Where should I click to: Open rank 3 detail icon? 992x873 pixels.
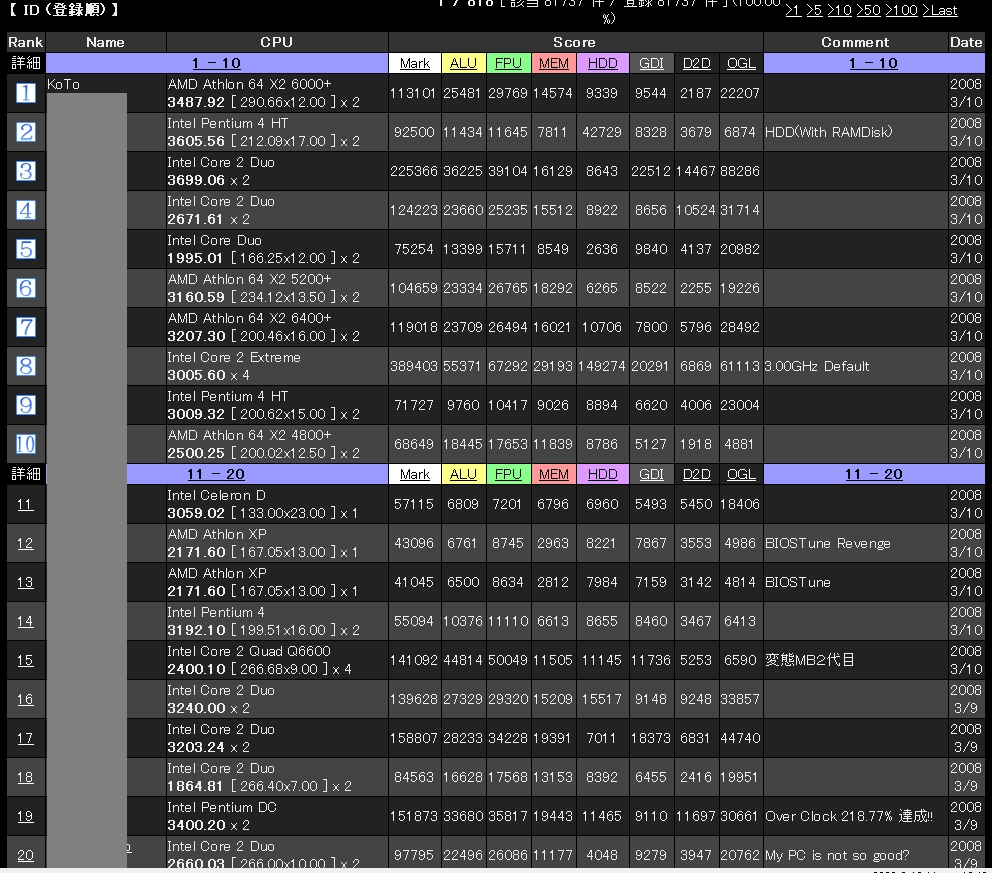(x=25, y=171)
